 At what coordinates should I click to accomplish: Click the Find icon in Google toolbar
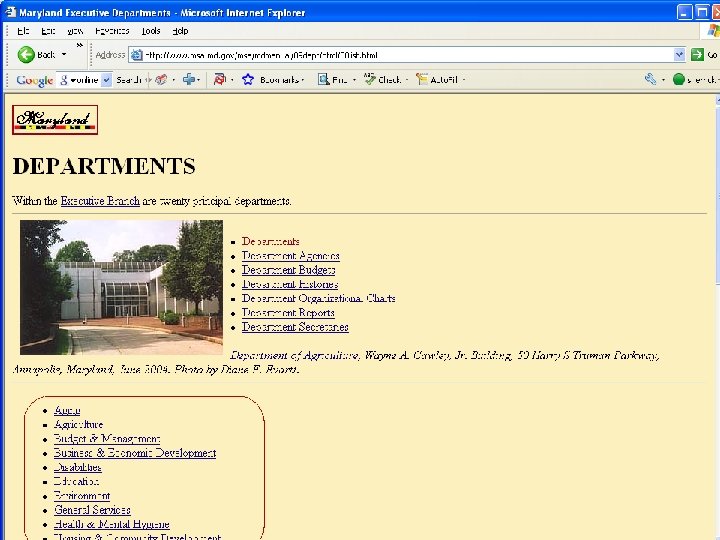point(324,79)
